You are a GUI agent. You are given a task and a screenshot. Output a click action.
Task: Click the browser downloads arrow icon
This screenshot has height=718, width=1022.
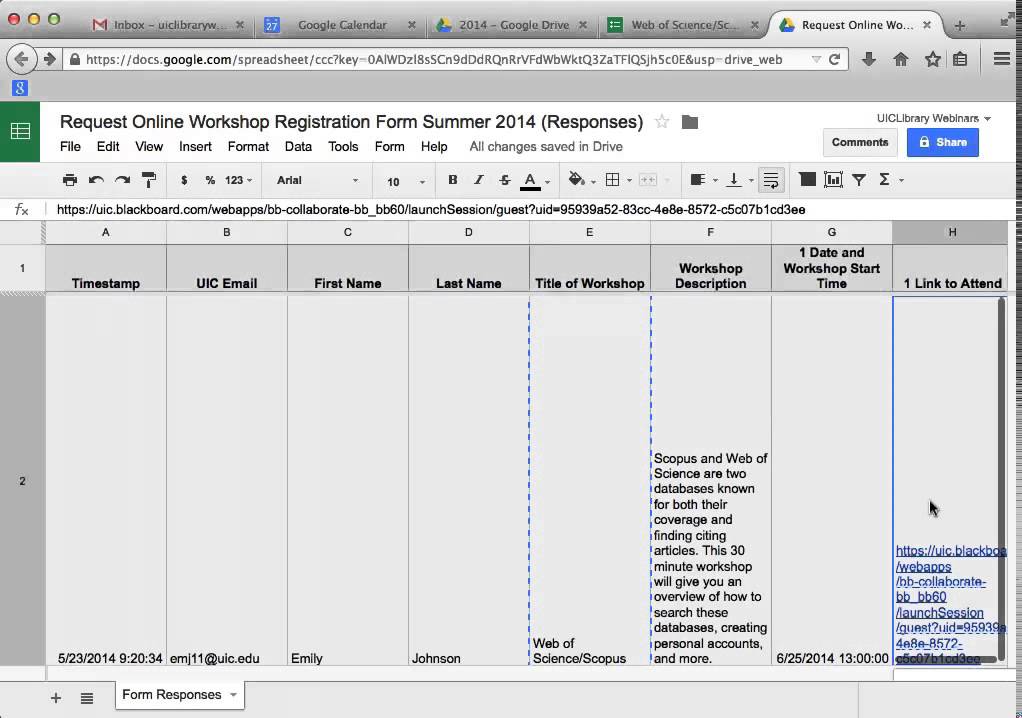click(868, 59)
